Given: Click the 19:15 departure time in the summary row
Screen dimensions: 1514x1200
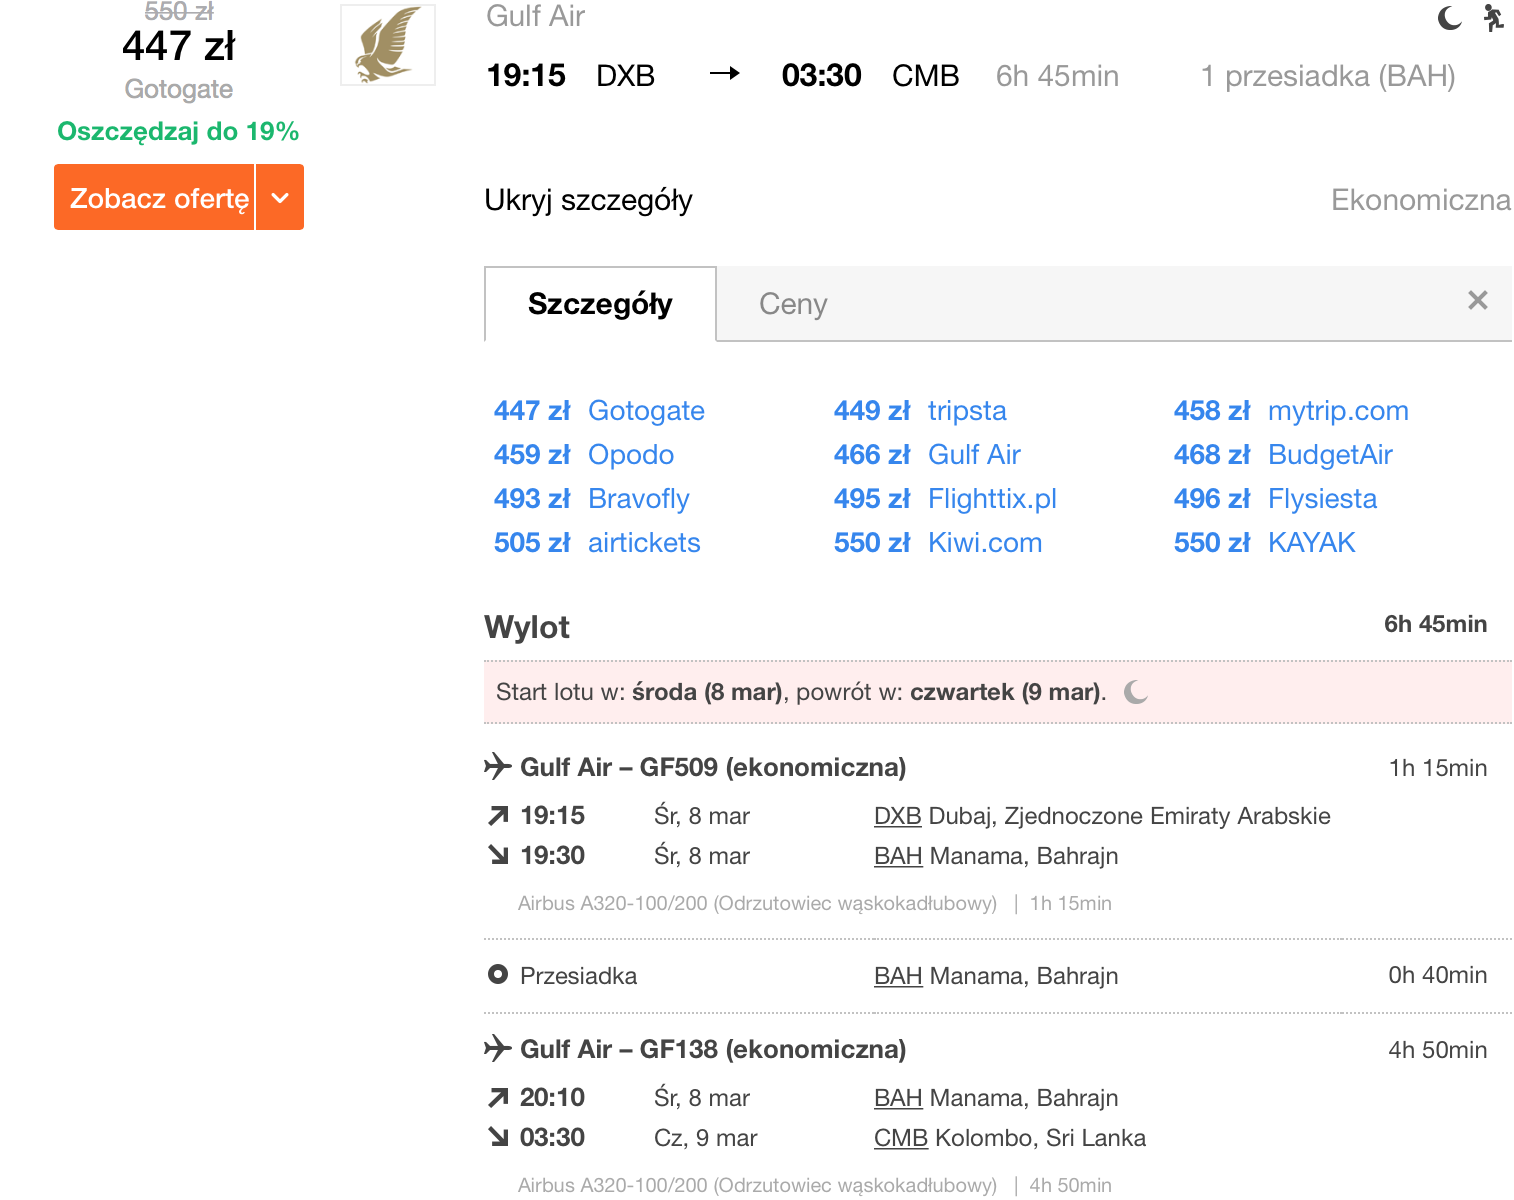Looking at the screenshot, I should tap(526, 76).
